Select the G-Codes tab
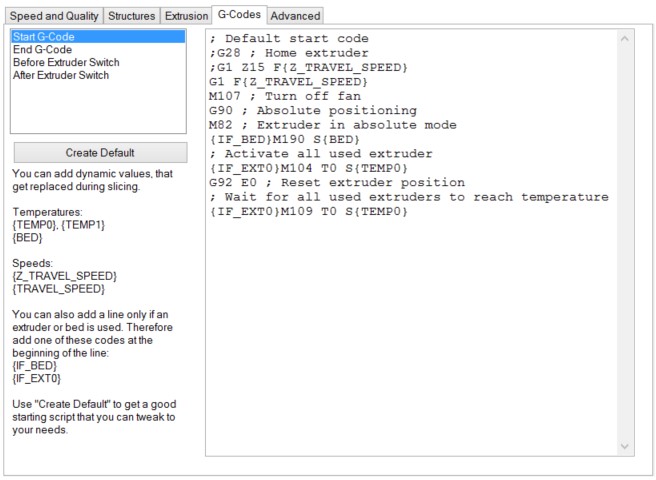656x480 pixels. (x=238, y=15)
